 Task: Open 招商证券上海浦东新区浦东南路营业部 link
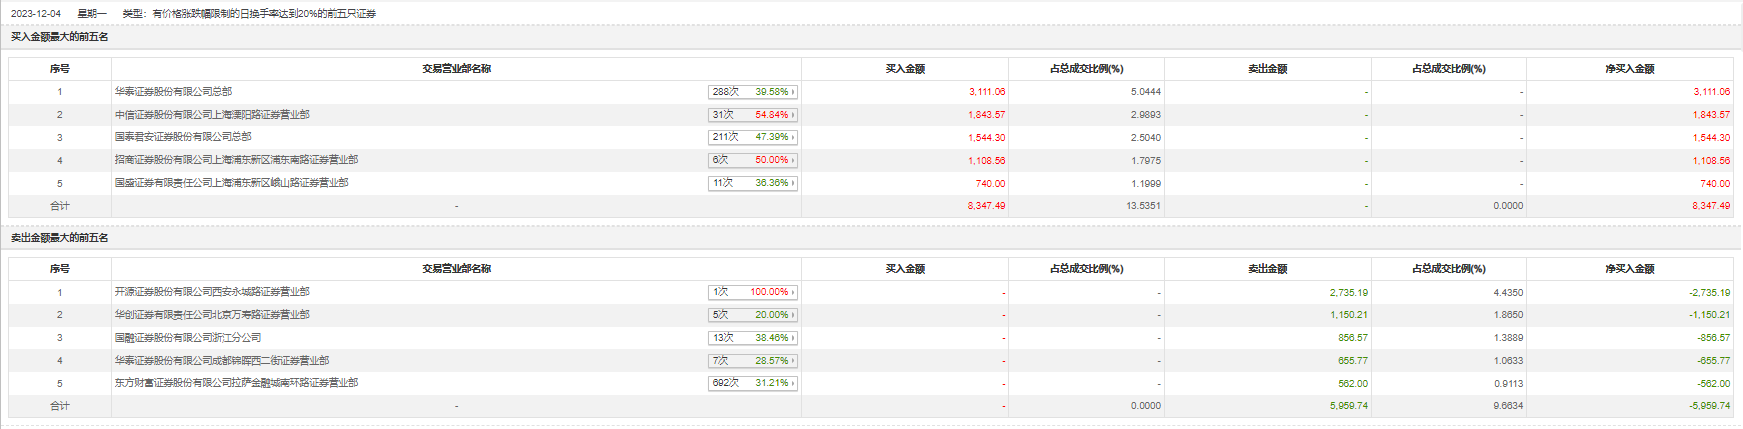[236, 159]
